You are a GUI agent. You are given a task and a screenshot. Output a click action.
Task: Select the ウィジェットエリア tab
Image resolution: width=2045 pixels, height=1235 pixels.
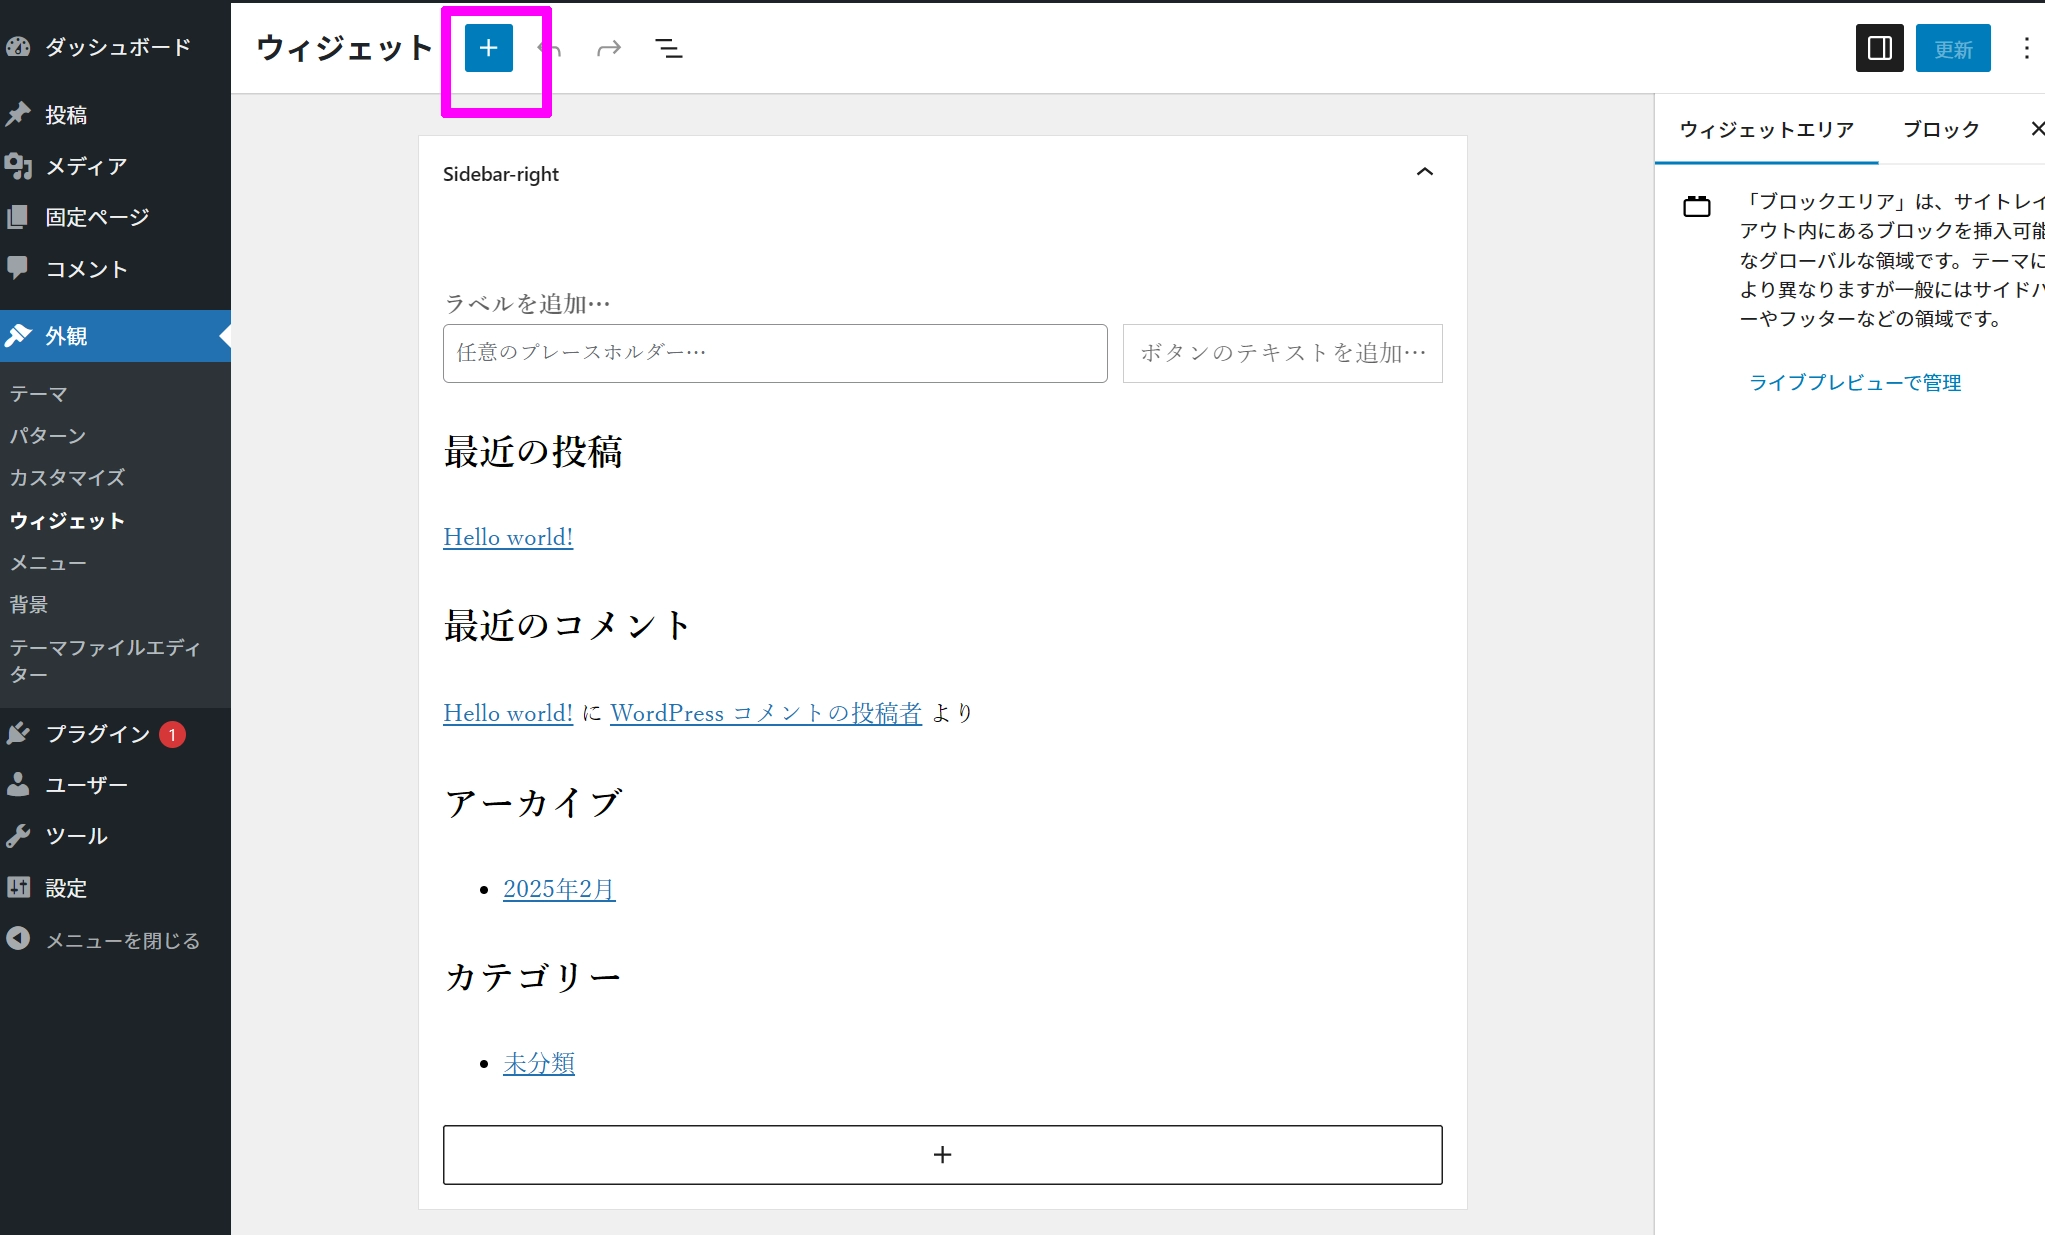[1766, 129]
